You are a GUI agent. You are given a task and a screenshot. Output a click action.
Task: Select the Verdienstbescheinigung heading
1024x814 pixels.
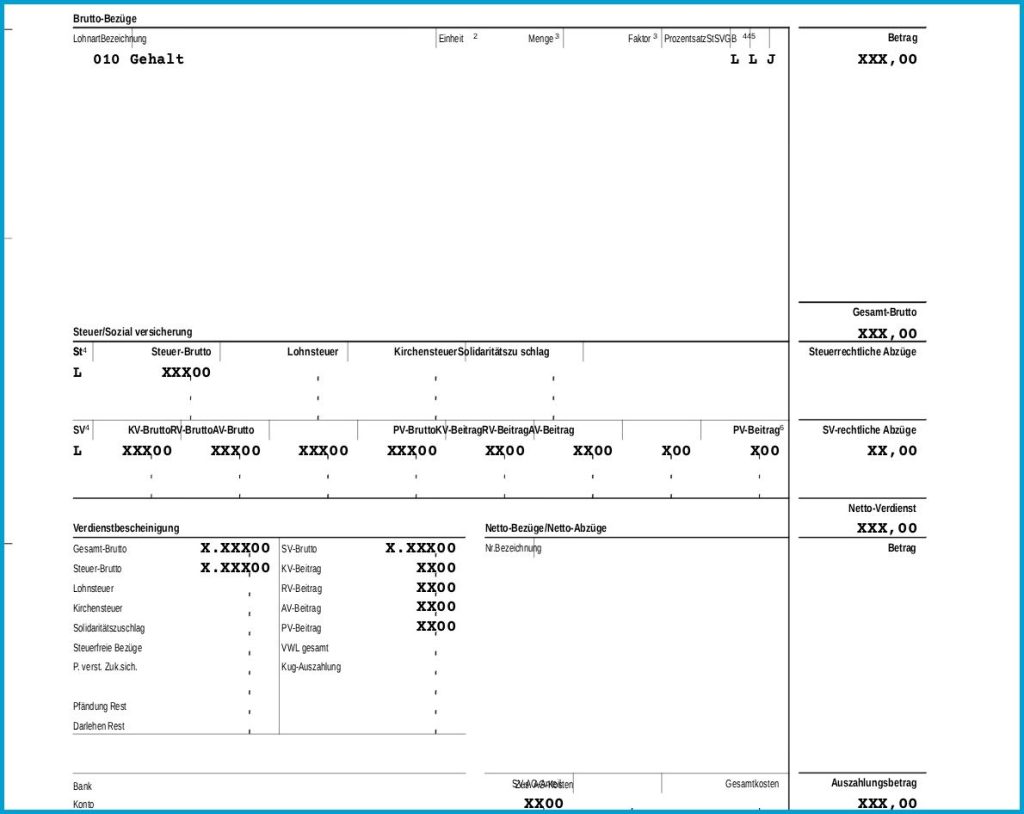(x=126, y=528)
